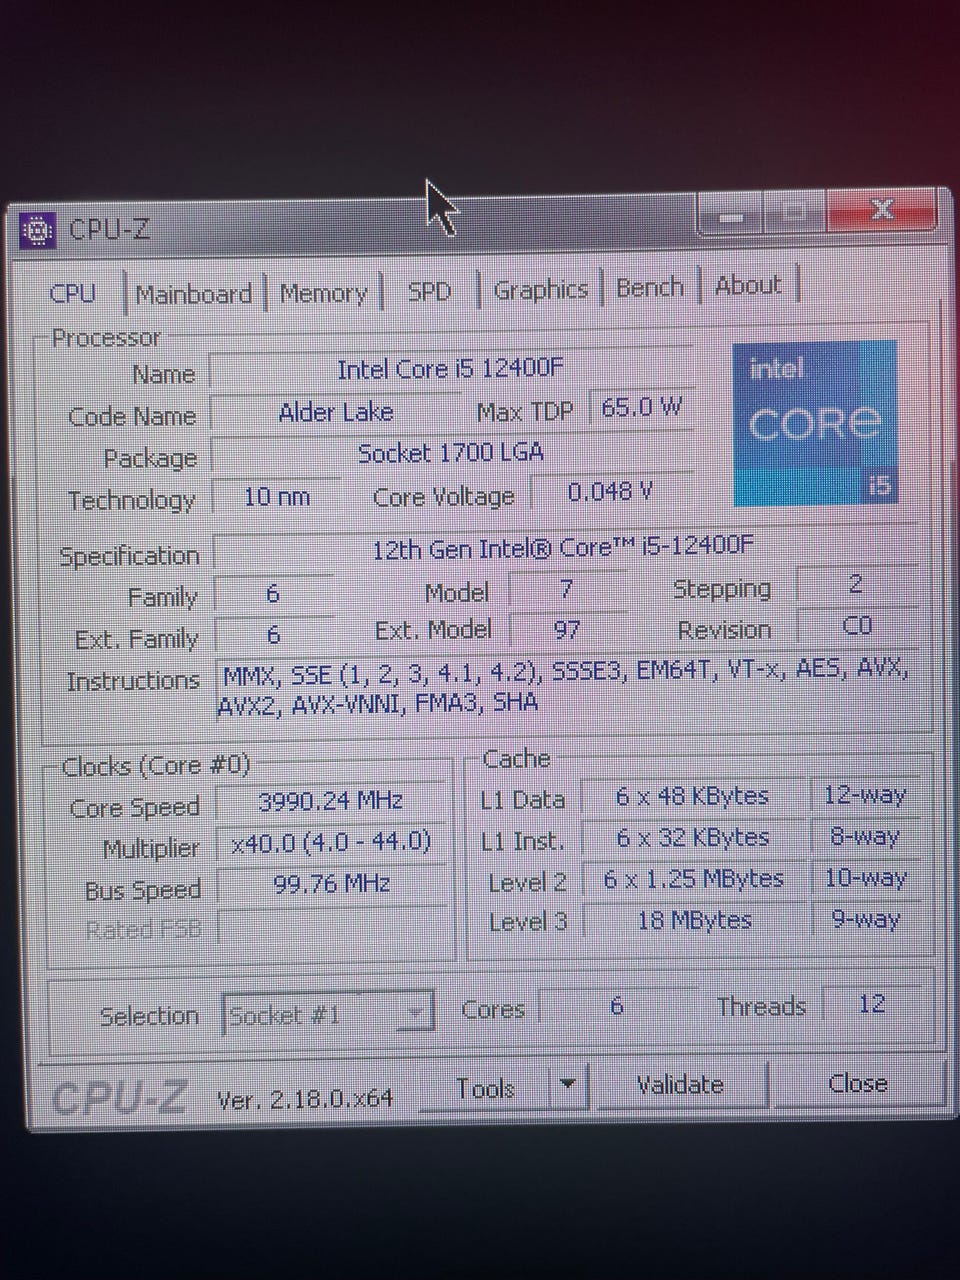Select the CPU tab
This screenshot has height=1280, width=960.
[72, 294]
